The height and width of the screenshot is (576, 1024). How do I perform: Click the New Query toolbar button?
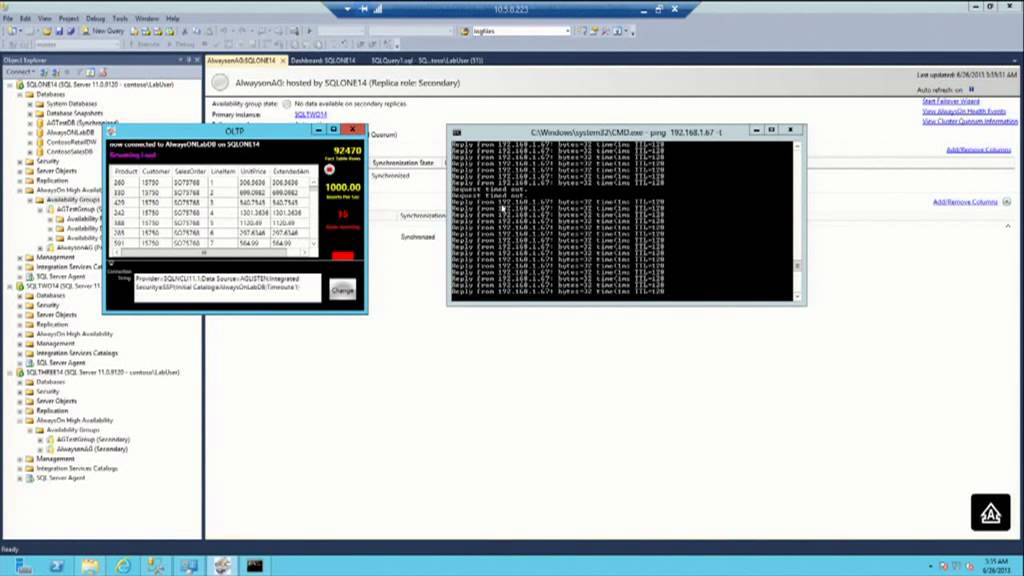[103, 31]
